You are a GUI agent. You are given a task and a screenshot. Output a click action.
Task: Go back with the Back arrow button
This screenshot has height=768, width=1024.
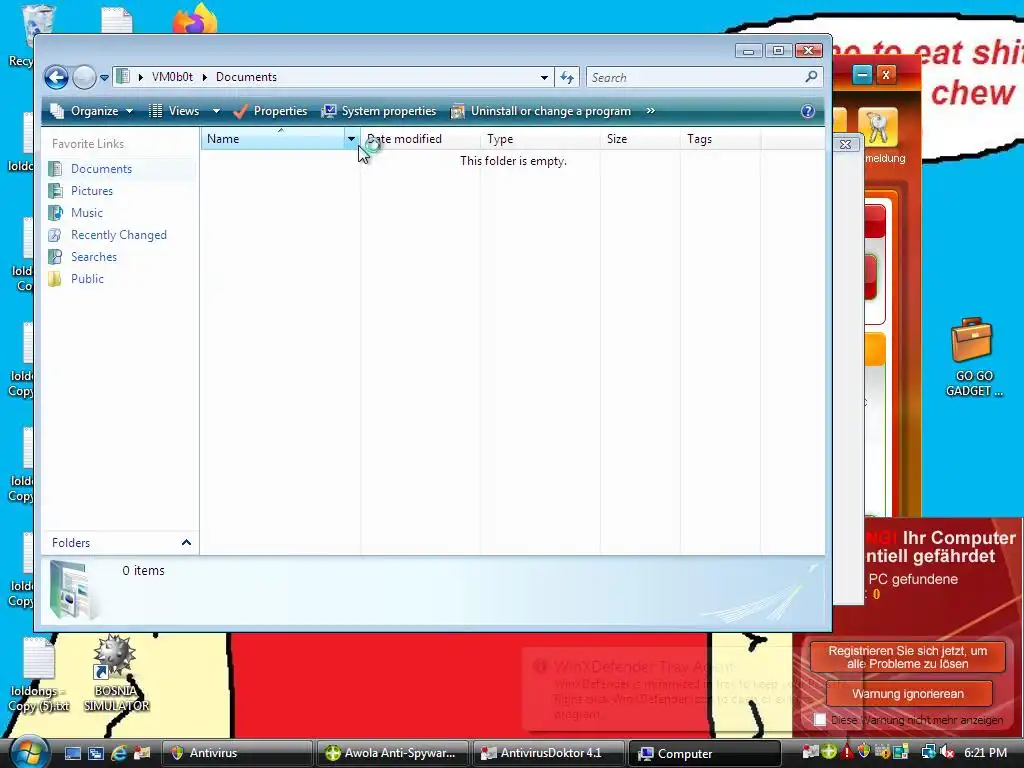(56, 78)
